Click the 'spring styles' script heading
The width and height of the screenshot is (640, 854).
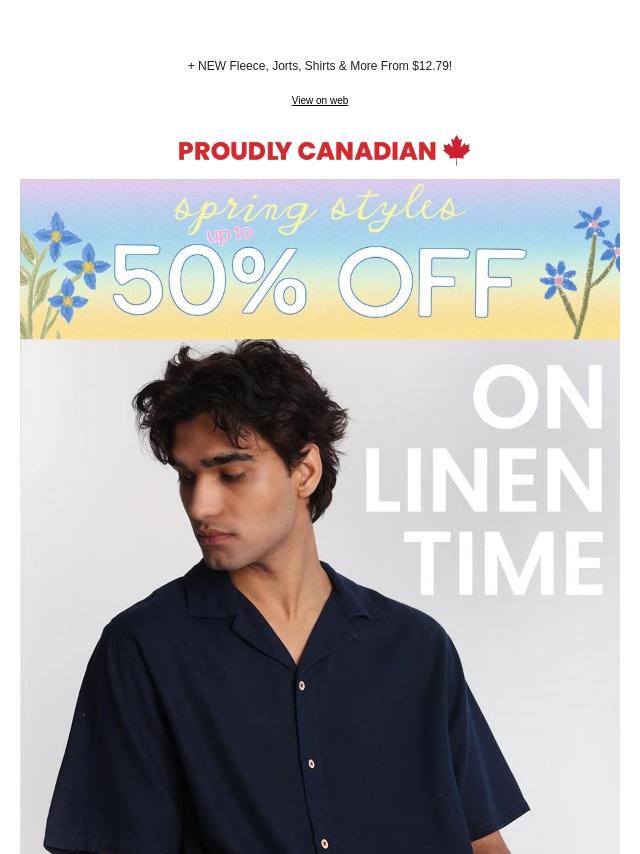[x=320, y=209]
